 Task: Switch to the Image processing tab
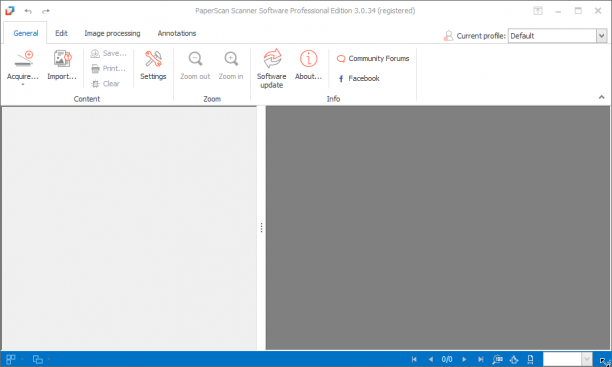tap(112, 33)
